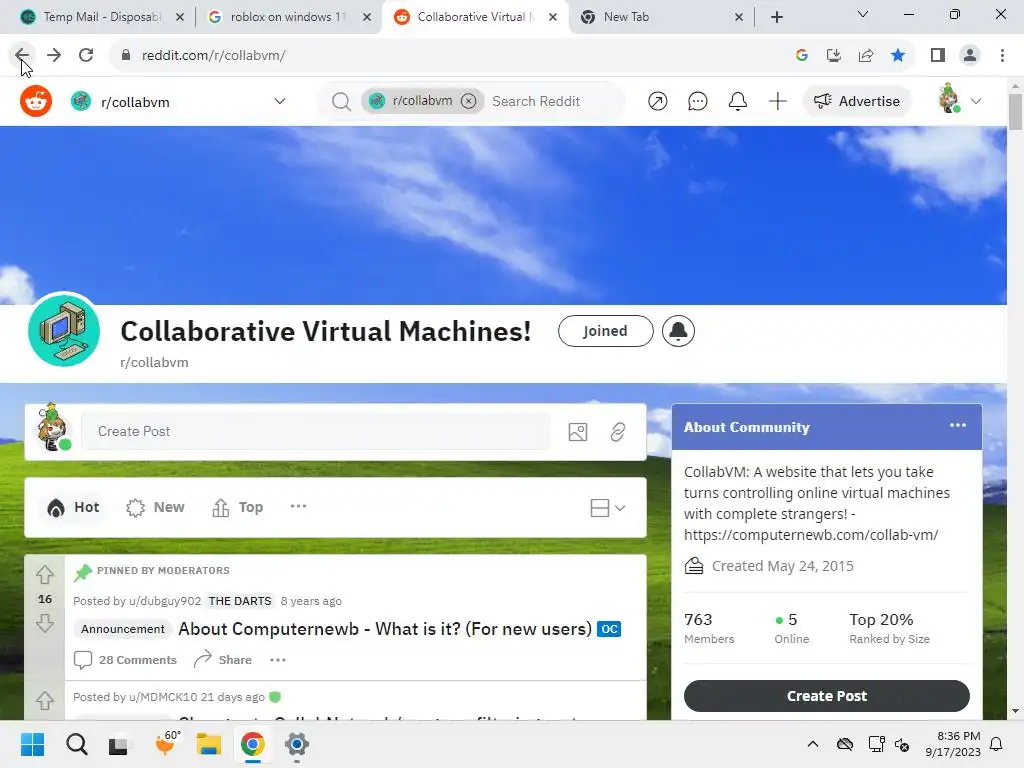
Task: Open the Popular arrow icon in Reddit header
Action: click(x=658, y=101)
